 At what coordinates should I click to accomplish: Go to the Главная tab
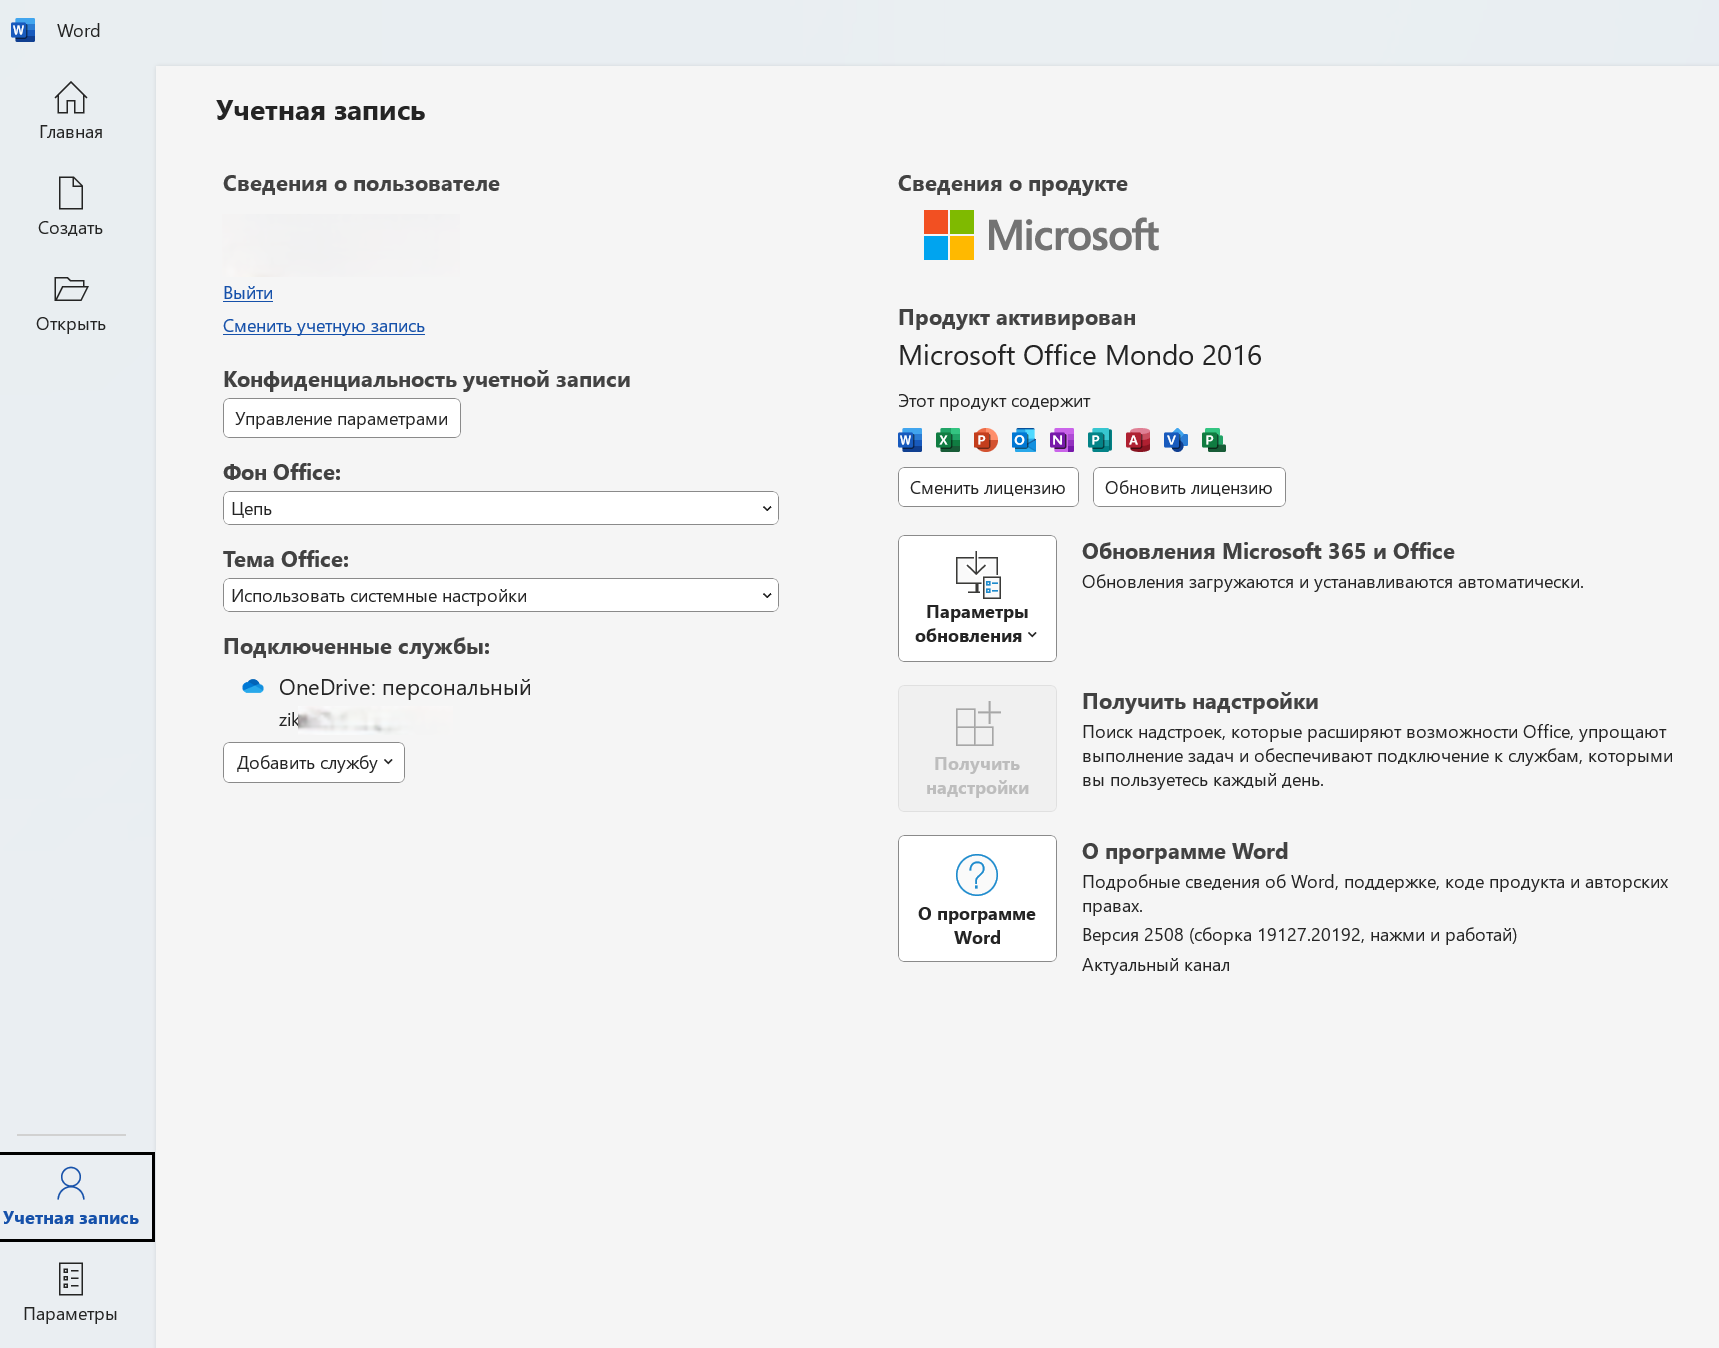(x=70, y=111)
